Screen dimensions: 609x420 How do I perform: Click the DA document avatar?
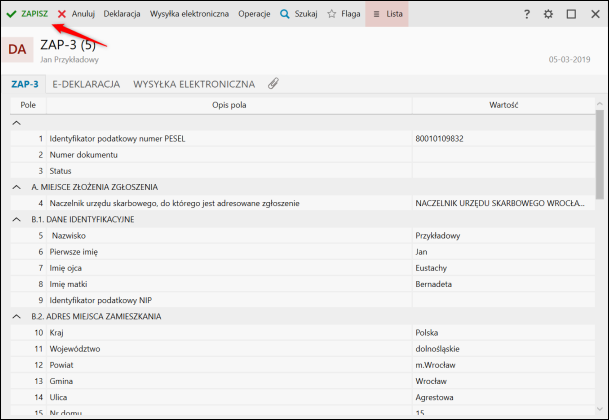click(x=17, y=49)
